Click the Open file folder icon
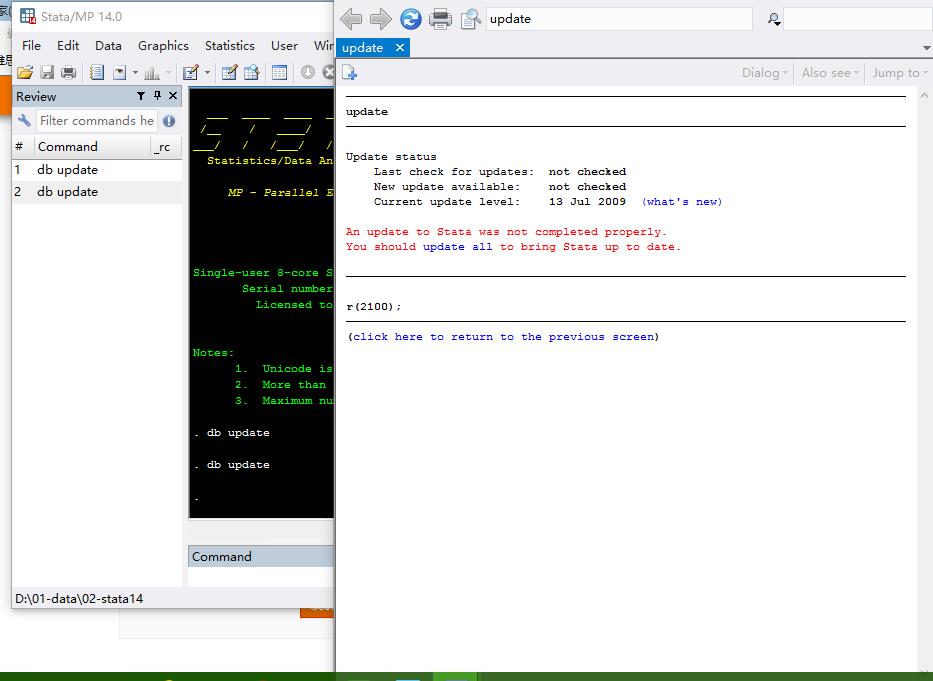 25,72
